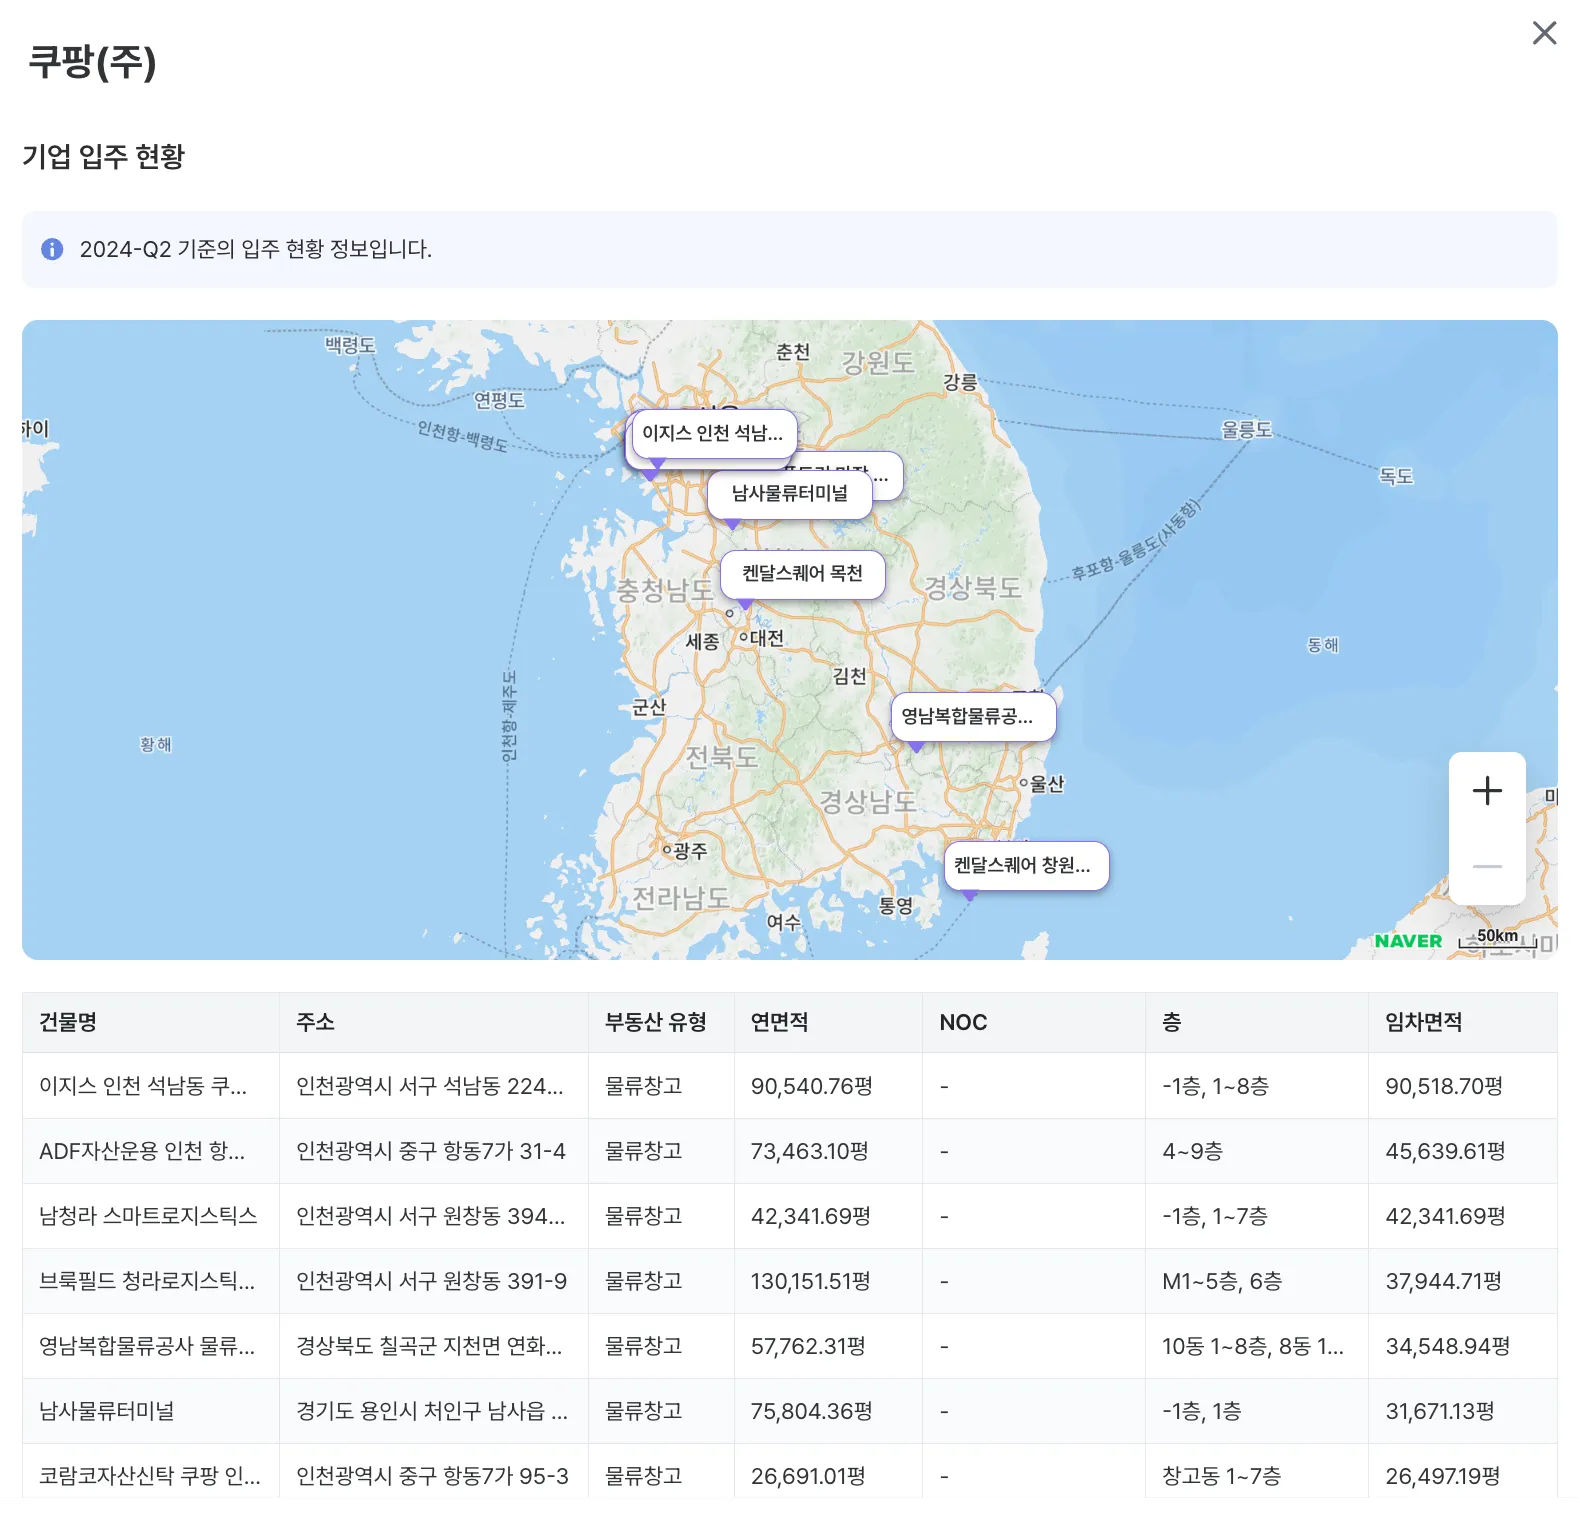Viewport: 1578px width, 1520px height.
Task: Click the 주소 column header
Action: [x=315, y=1022]
